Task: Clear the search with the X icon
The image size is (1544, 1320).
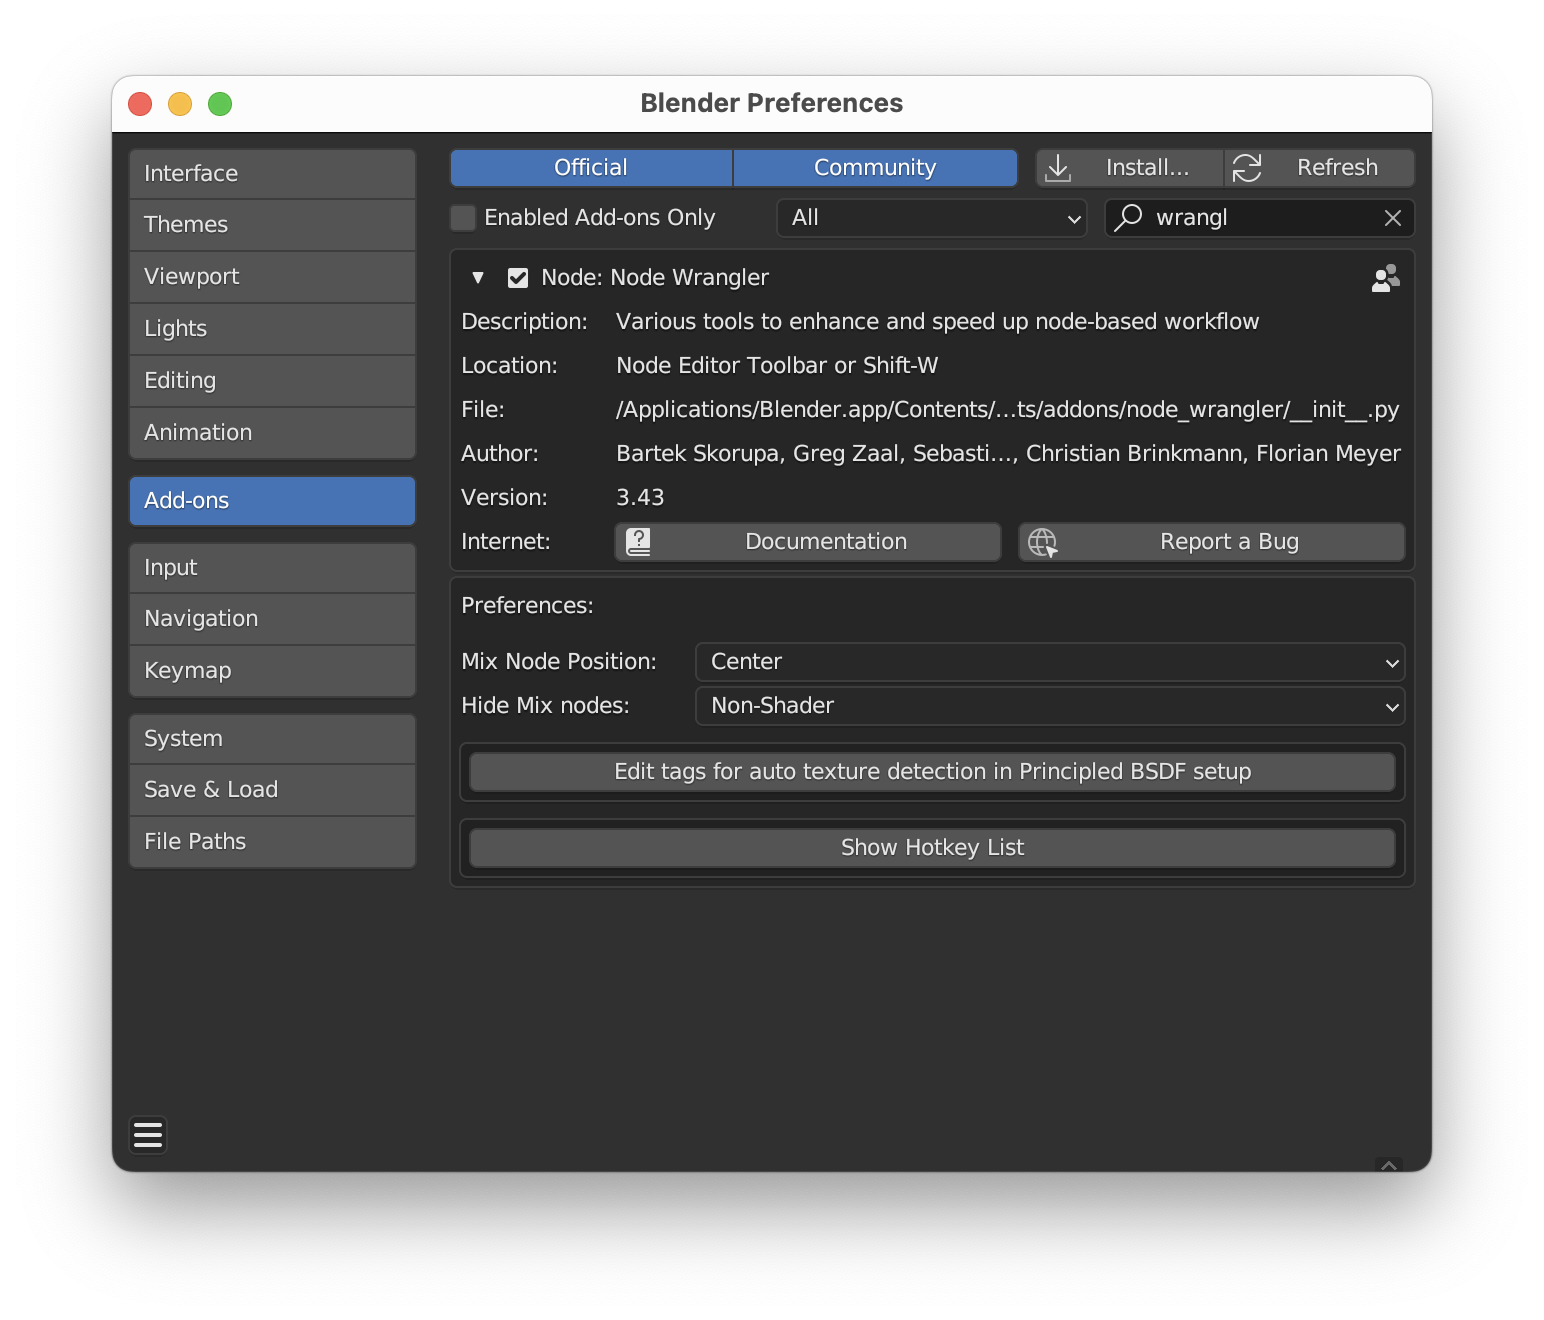Action: (1392, 218)
